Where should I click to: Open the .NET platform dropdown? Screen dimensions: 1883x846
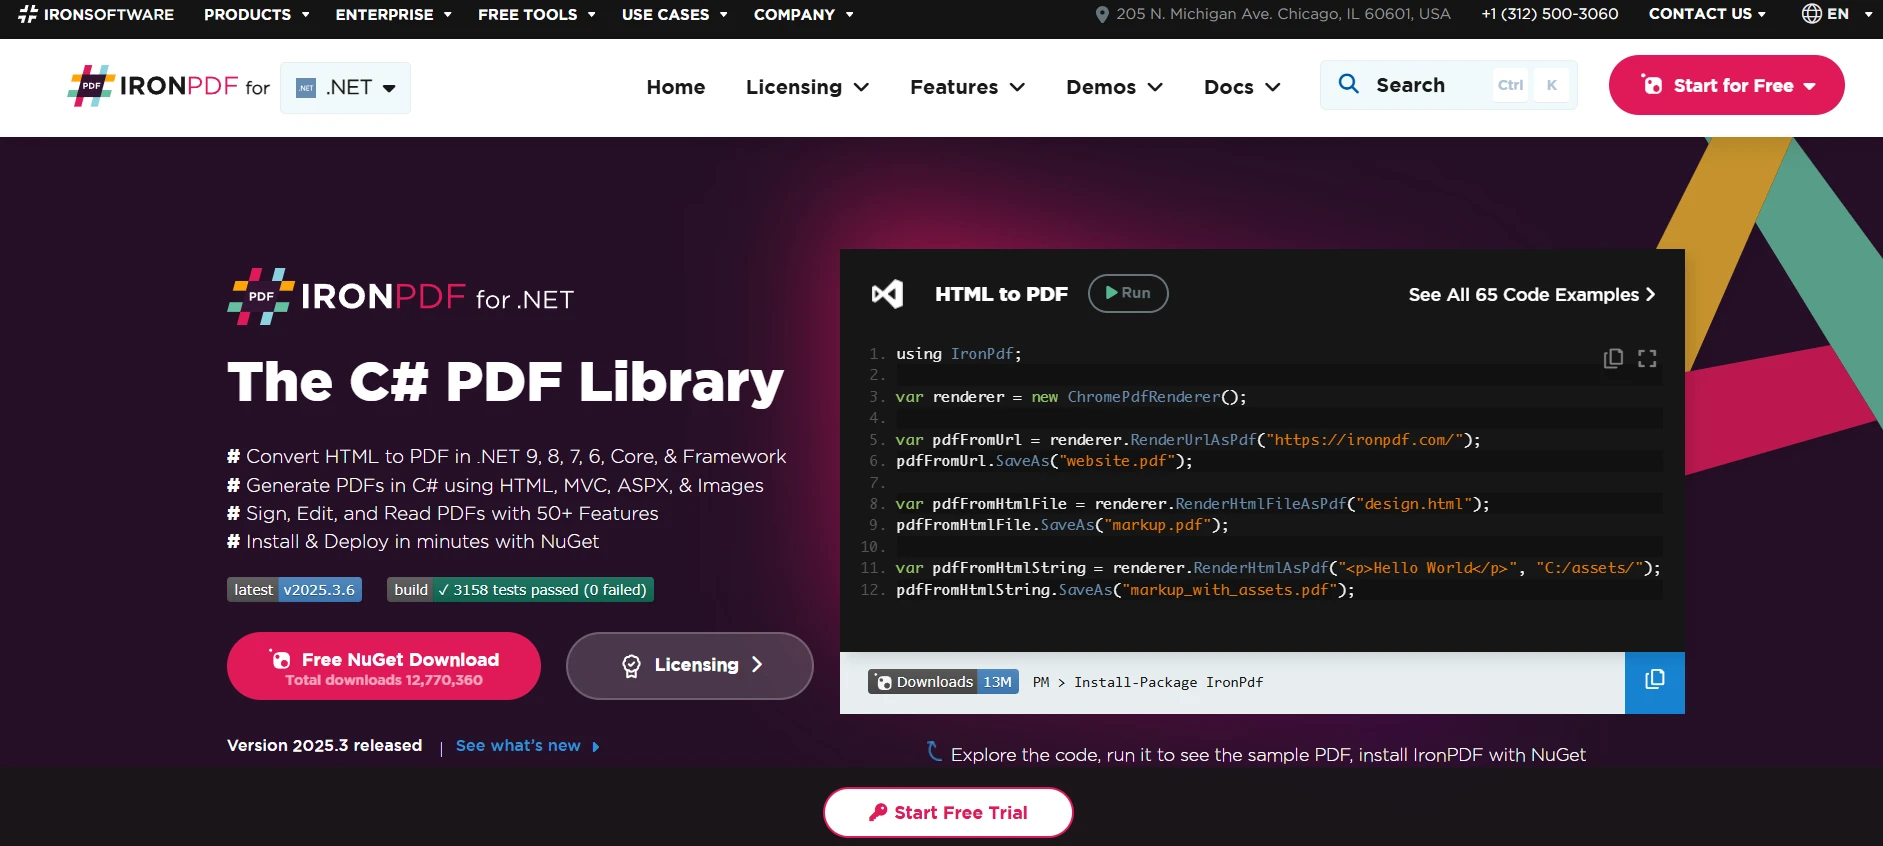(346, 88)
